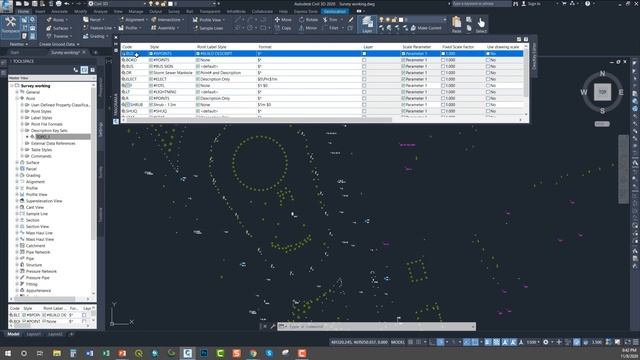
Task: Click the Sign In link
Action: pyautogui.click(x=531, y=4)
